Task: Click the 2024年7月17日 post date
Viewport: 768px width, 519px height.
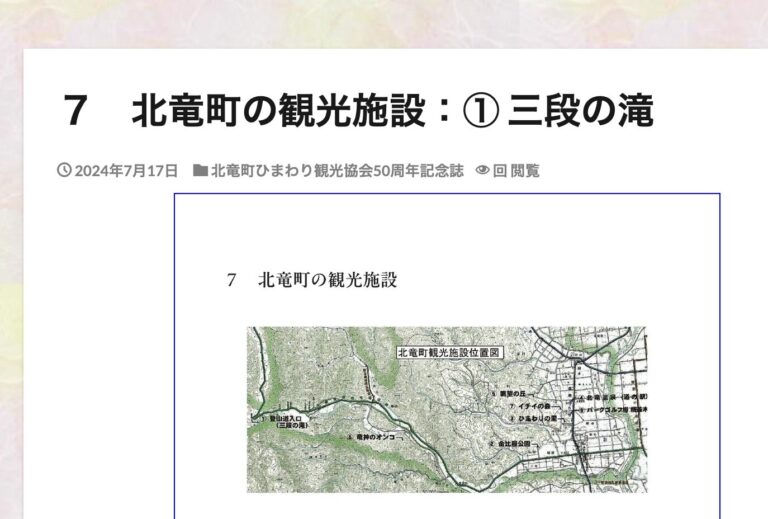Action: tap(126, 171)
